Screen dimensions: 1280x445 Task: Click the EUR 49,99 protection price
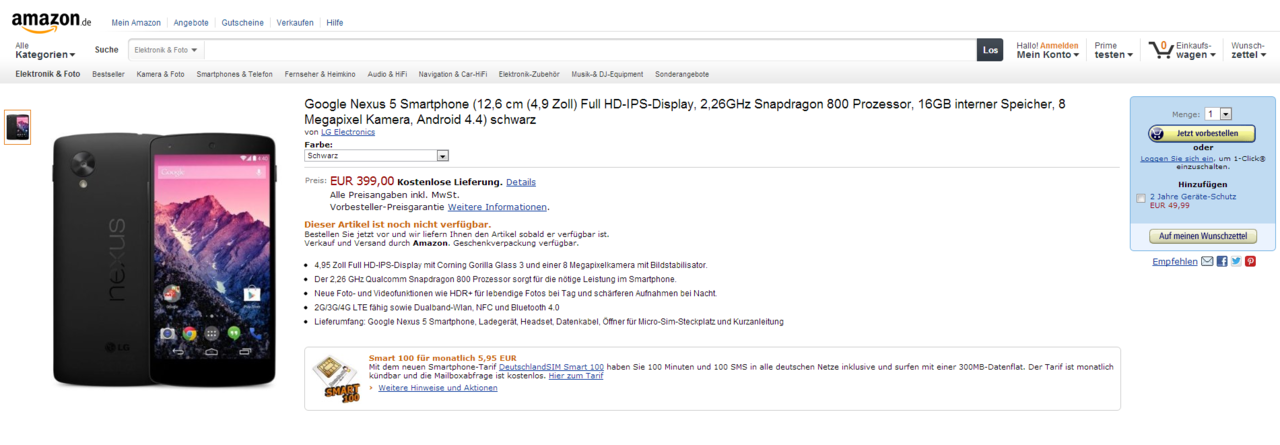pyautogui.click(x=1170, y=205)
